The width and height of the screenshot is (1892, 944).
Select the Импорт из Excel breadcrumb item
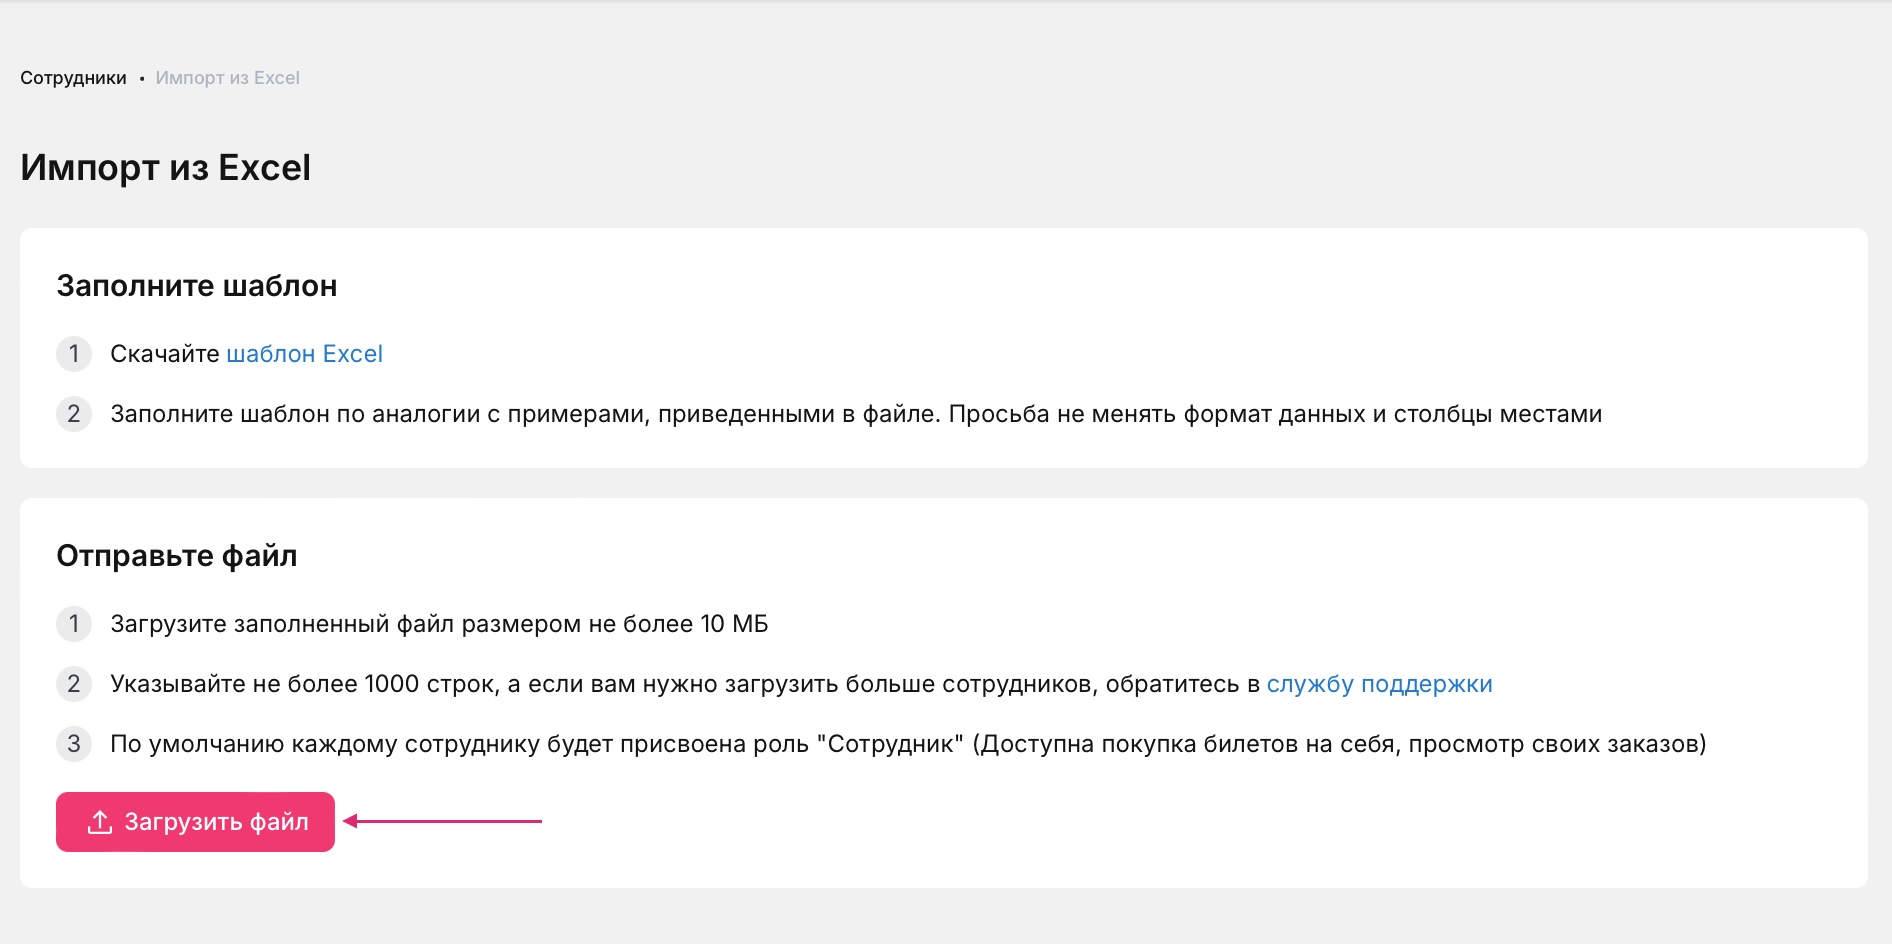[227, 78]
